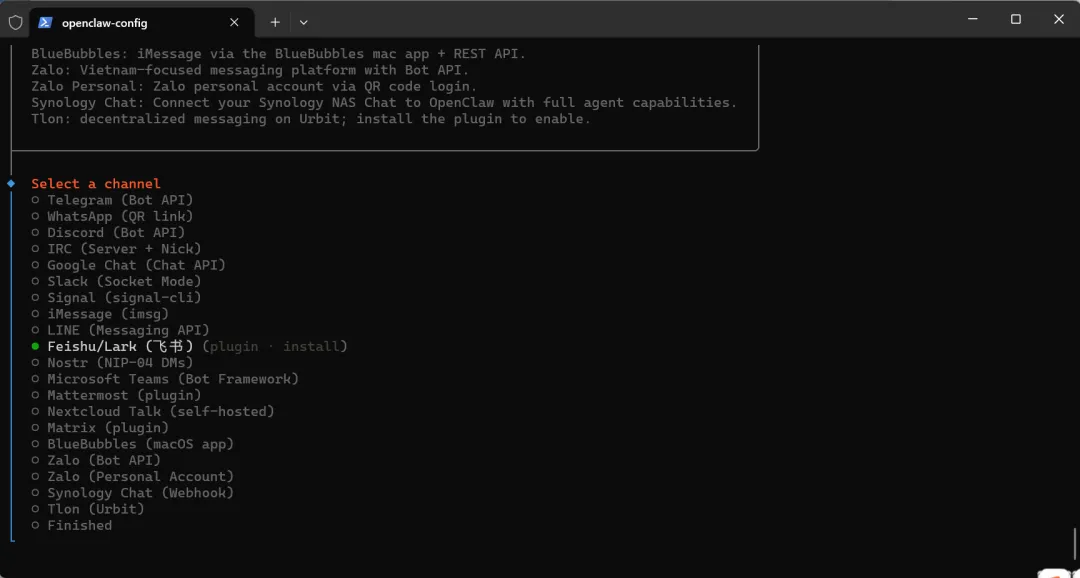
Task: Click the blue diamond prompt marker
Action: 11,183
